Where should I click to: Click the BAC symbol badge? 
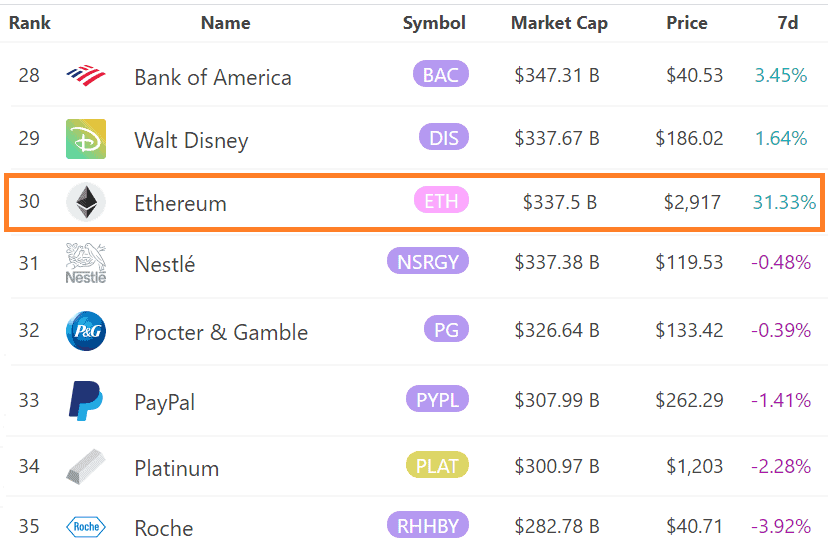pyautogui.click(x=441, y=74)
